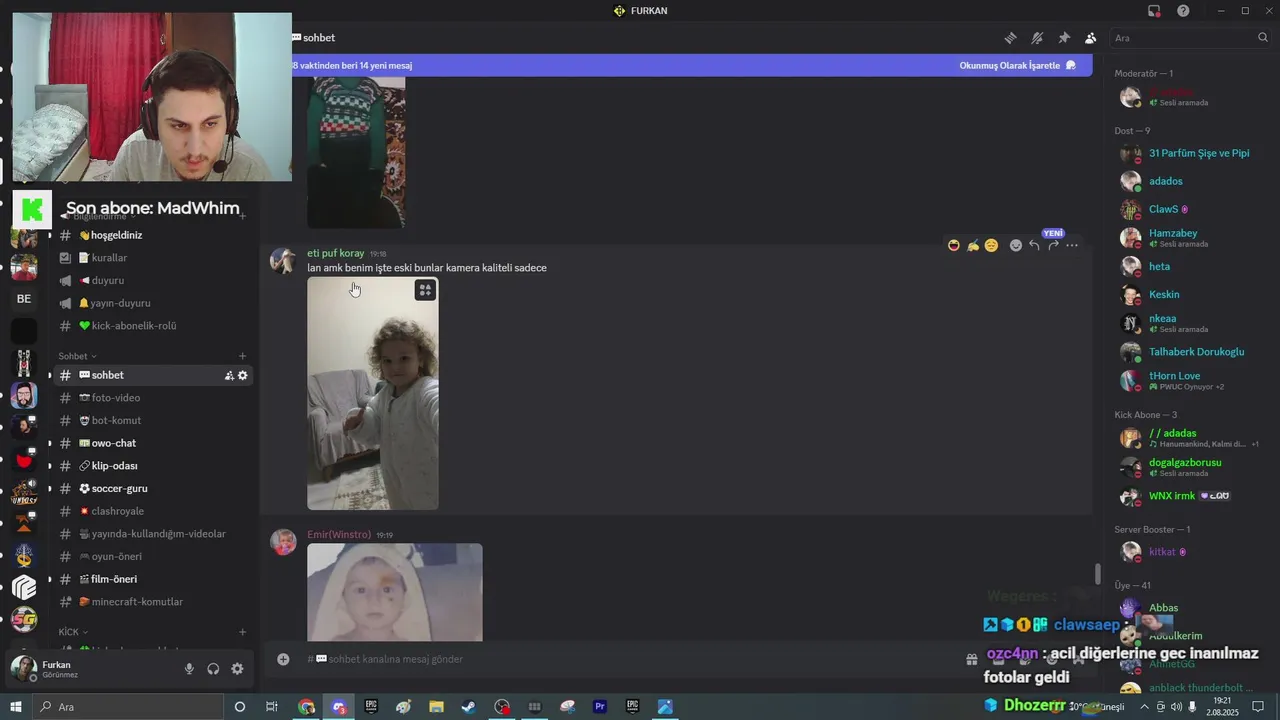Open the 5G server icon
This screenshot has height=720, width=1280.
point(24,620)
